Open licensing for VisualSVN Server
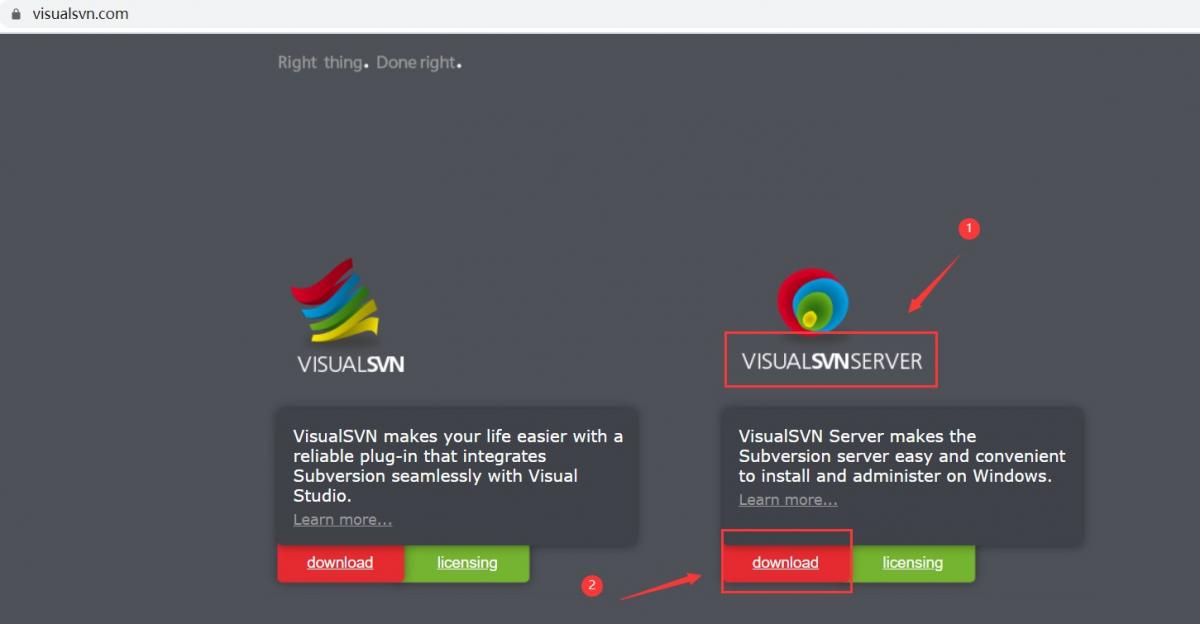 [x=912, y=563]
